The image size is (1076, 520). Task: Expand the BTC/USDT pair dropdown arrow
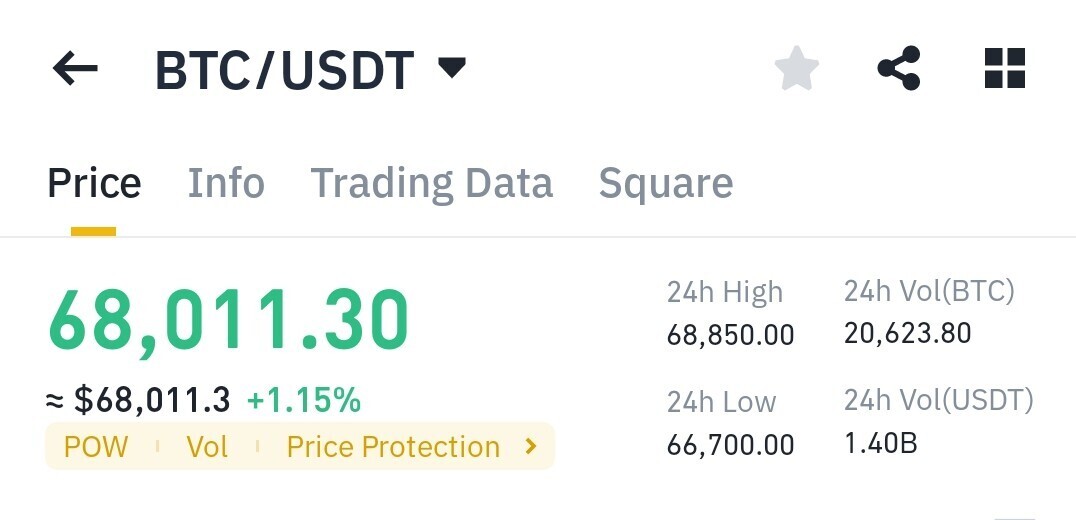coord(452,67)
